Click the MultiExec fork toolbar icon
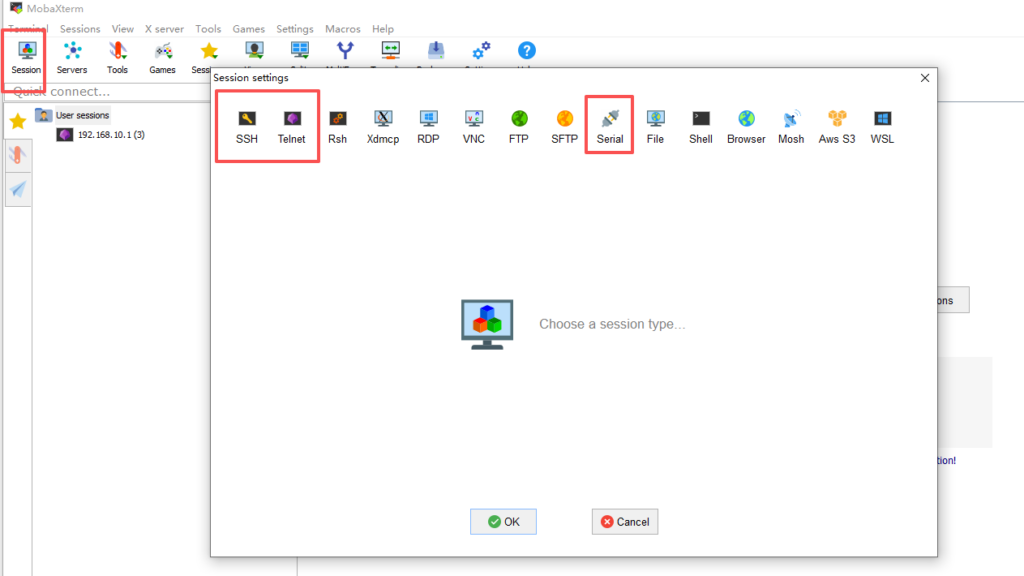 pos(345,50)
